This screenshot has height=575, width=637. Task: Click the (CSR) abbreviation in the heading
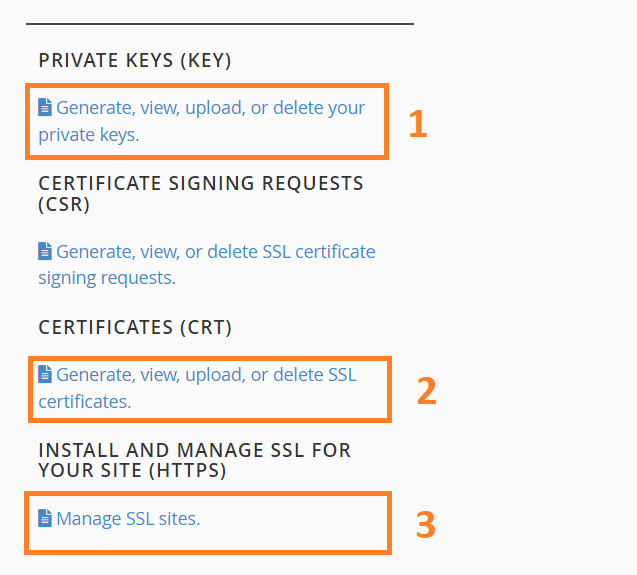point(64,204)
